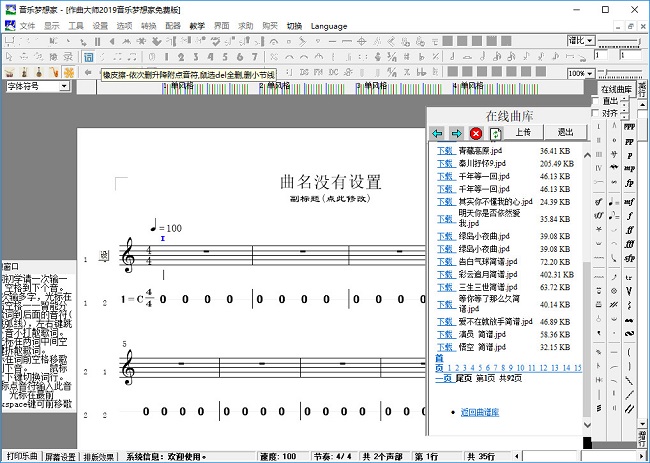Click the 上传 upload button
The width and height of the screenshot is (650, 463).
[x=523, y=133]
